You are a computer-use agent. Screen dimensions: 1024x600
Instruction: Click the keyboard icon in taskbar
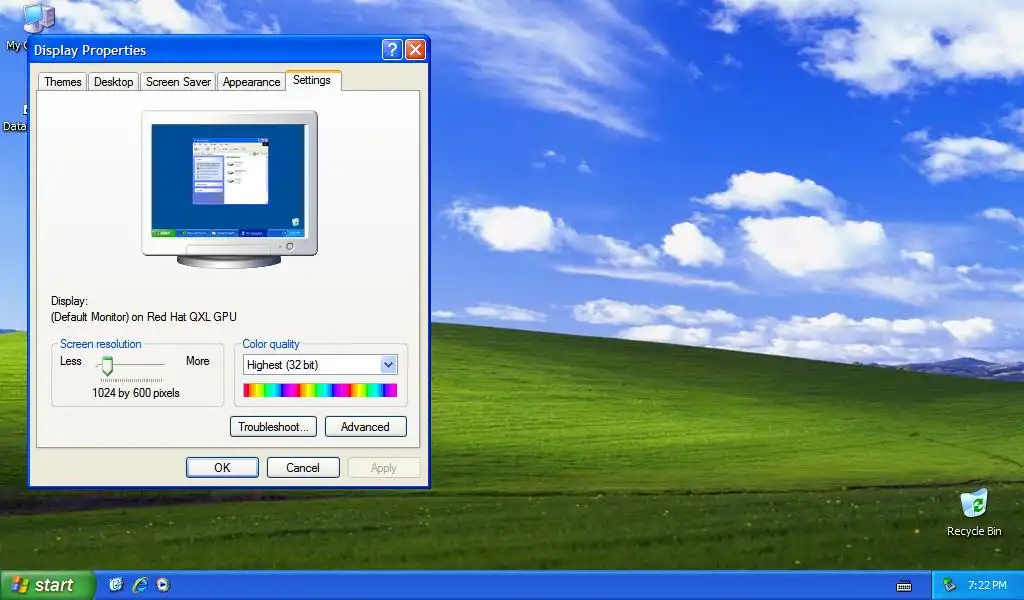904,586
